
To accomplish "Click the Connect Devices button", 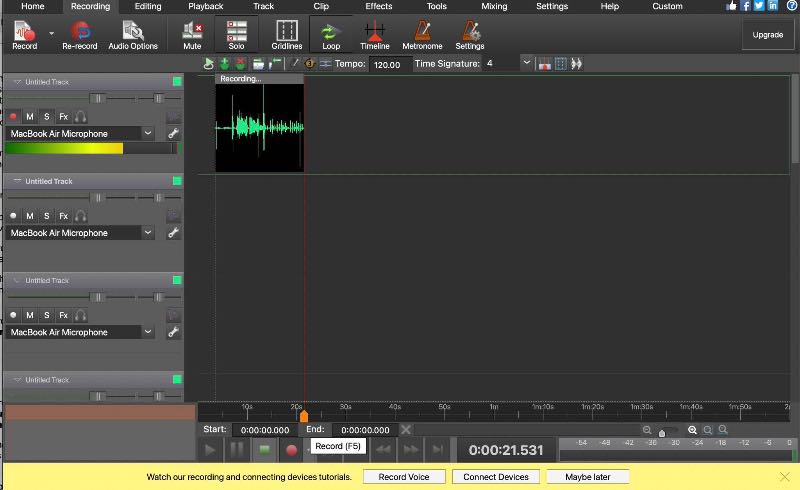I will (x=496, y=477).
